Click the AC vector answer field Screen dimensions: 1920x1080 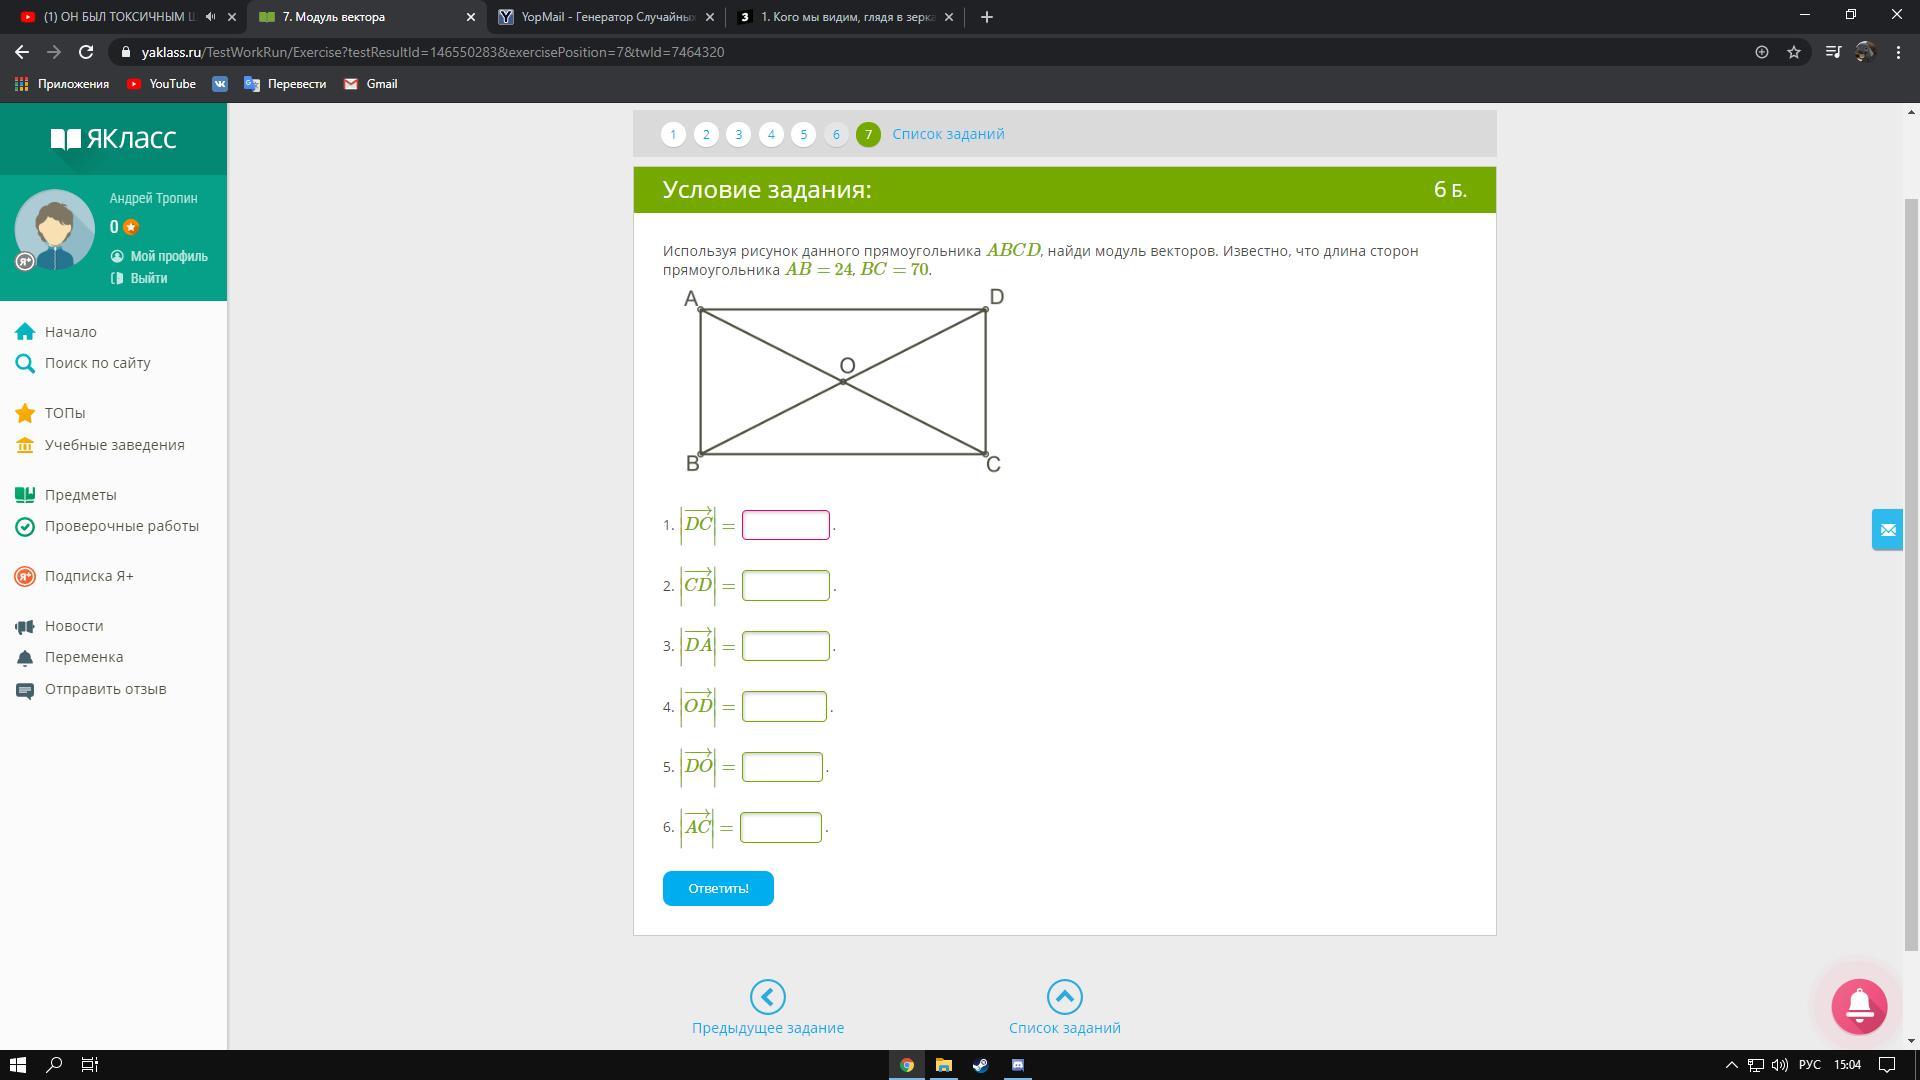click(x=780, y=827)
